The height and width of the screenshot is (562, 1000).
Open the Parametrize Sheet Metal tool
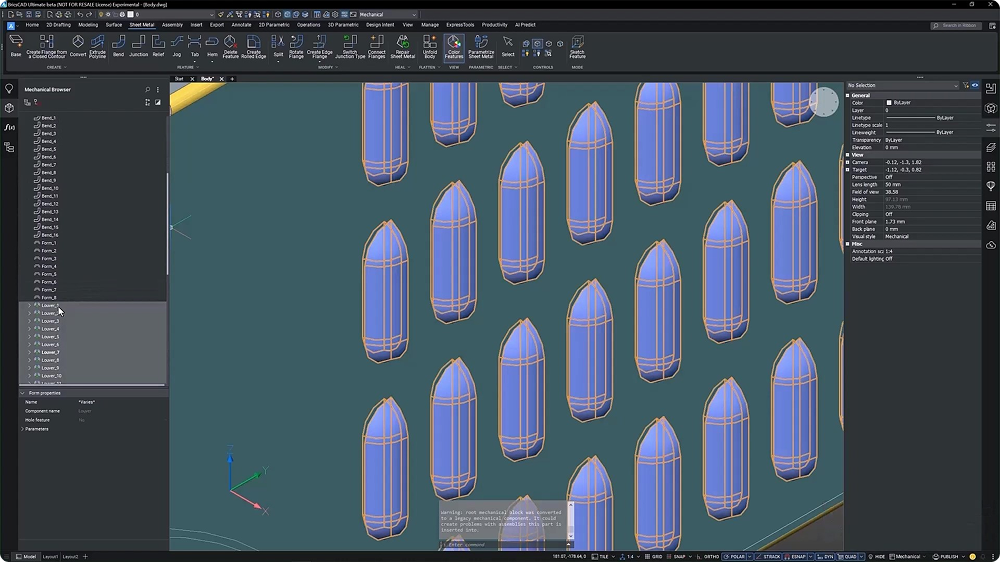click(x=481, y=46)
